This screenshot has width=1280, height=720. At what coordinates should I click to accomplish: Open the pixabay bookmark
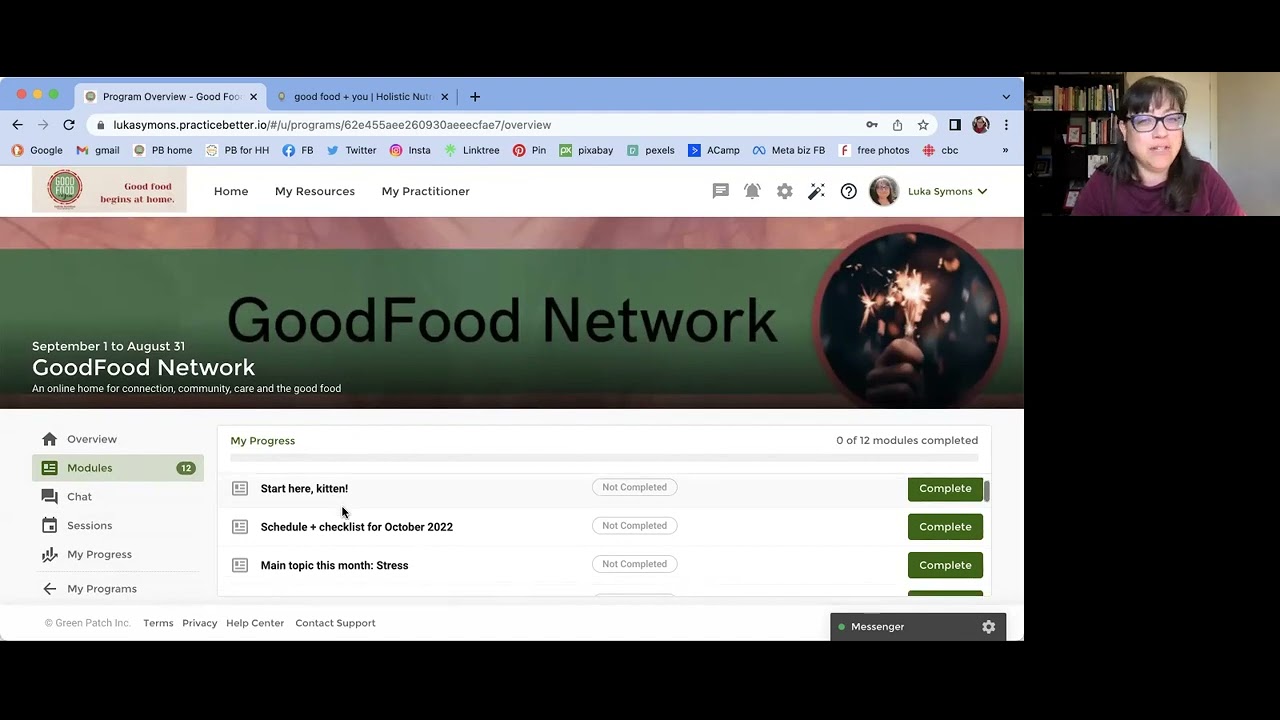[x=586, y=150]
